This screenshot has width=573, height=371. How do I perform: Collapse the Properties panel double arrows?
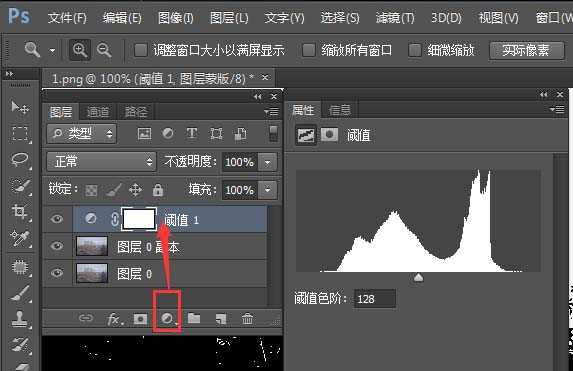pyautogui.click(x=544, y=95)
